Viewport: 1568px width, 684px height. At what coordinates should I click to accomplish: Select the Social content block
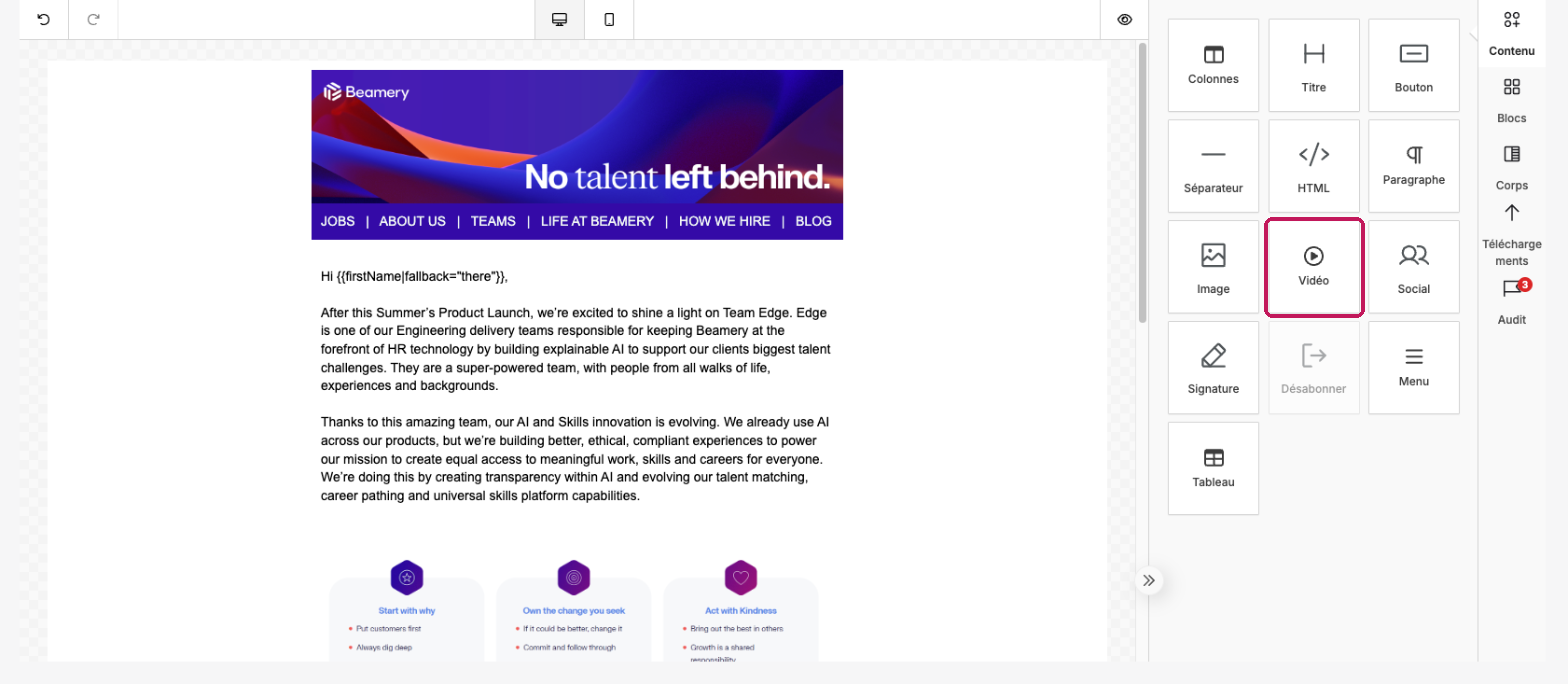pyautogui.click(x=1414, y=267)
